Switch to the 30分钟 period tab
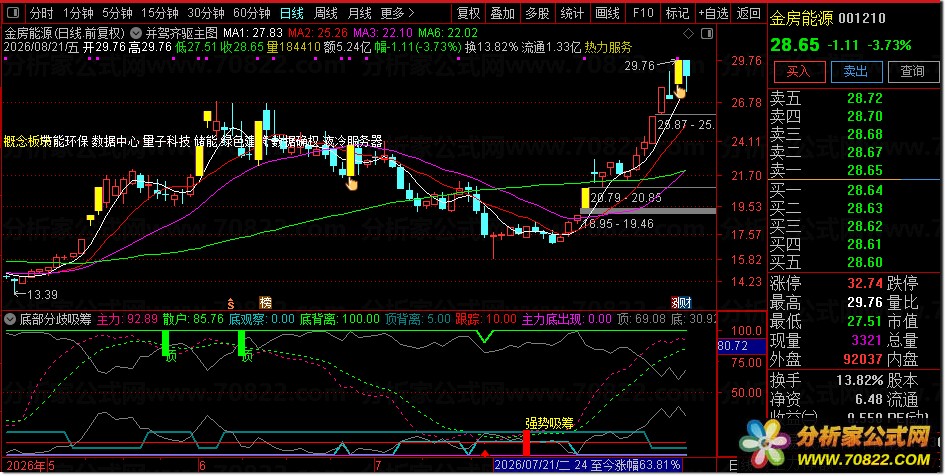 click(x=205, y=13)
